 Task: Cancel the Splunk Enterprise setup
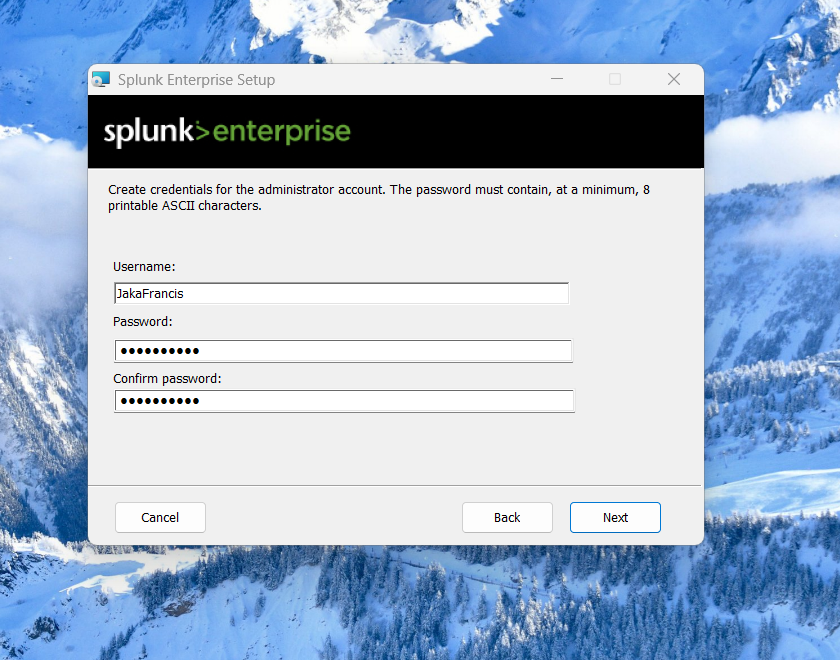(160, 518)
